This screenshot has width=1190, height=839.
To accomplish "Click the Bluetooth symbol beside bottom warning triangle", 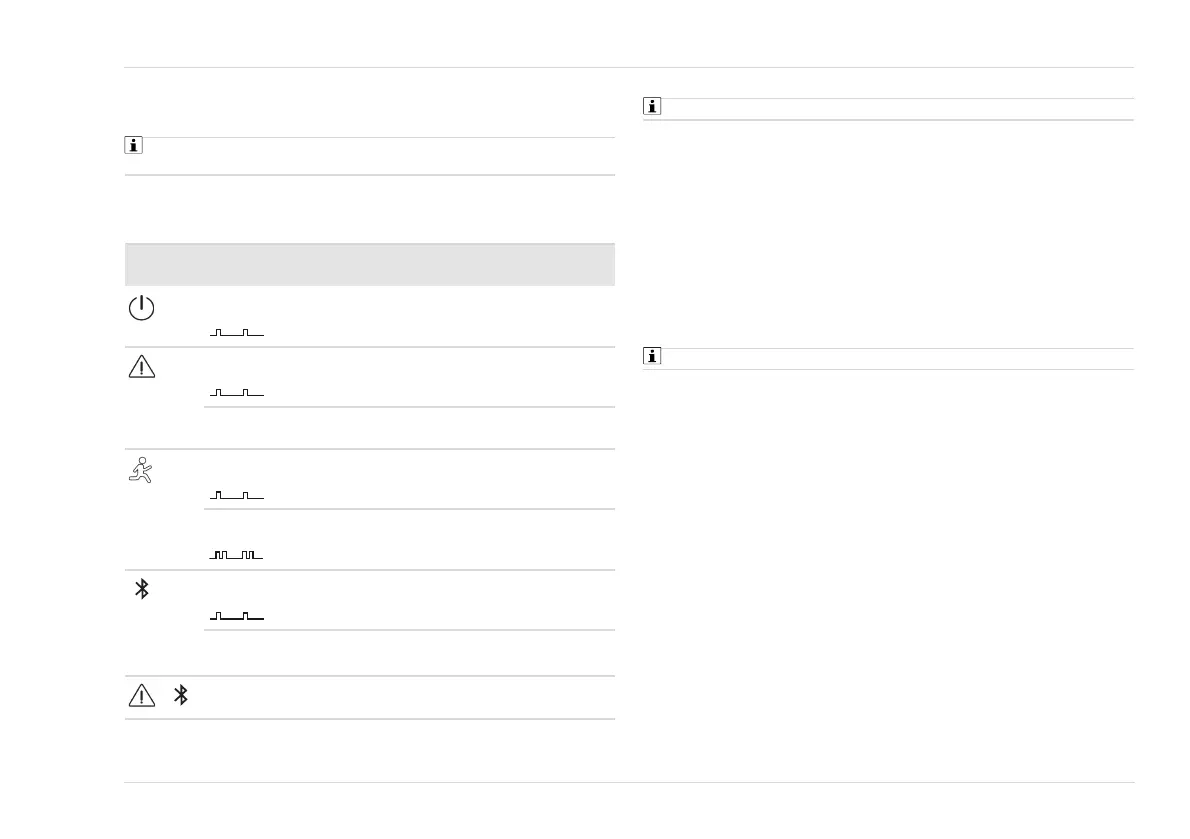I will 181,696.
